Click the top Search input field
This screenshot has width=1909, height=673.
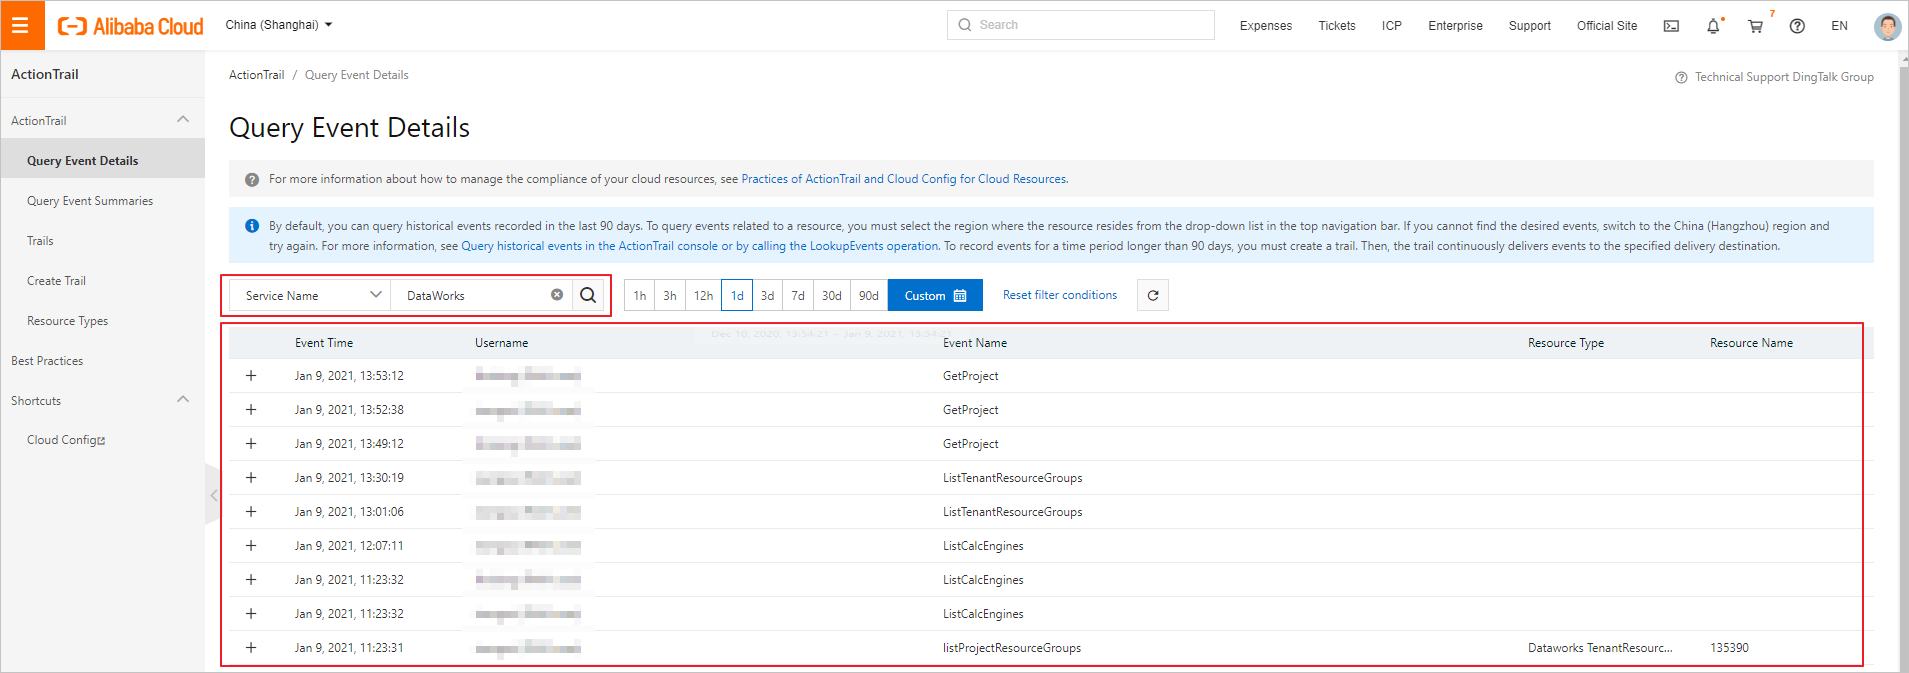click(1081, 25)
